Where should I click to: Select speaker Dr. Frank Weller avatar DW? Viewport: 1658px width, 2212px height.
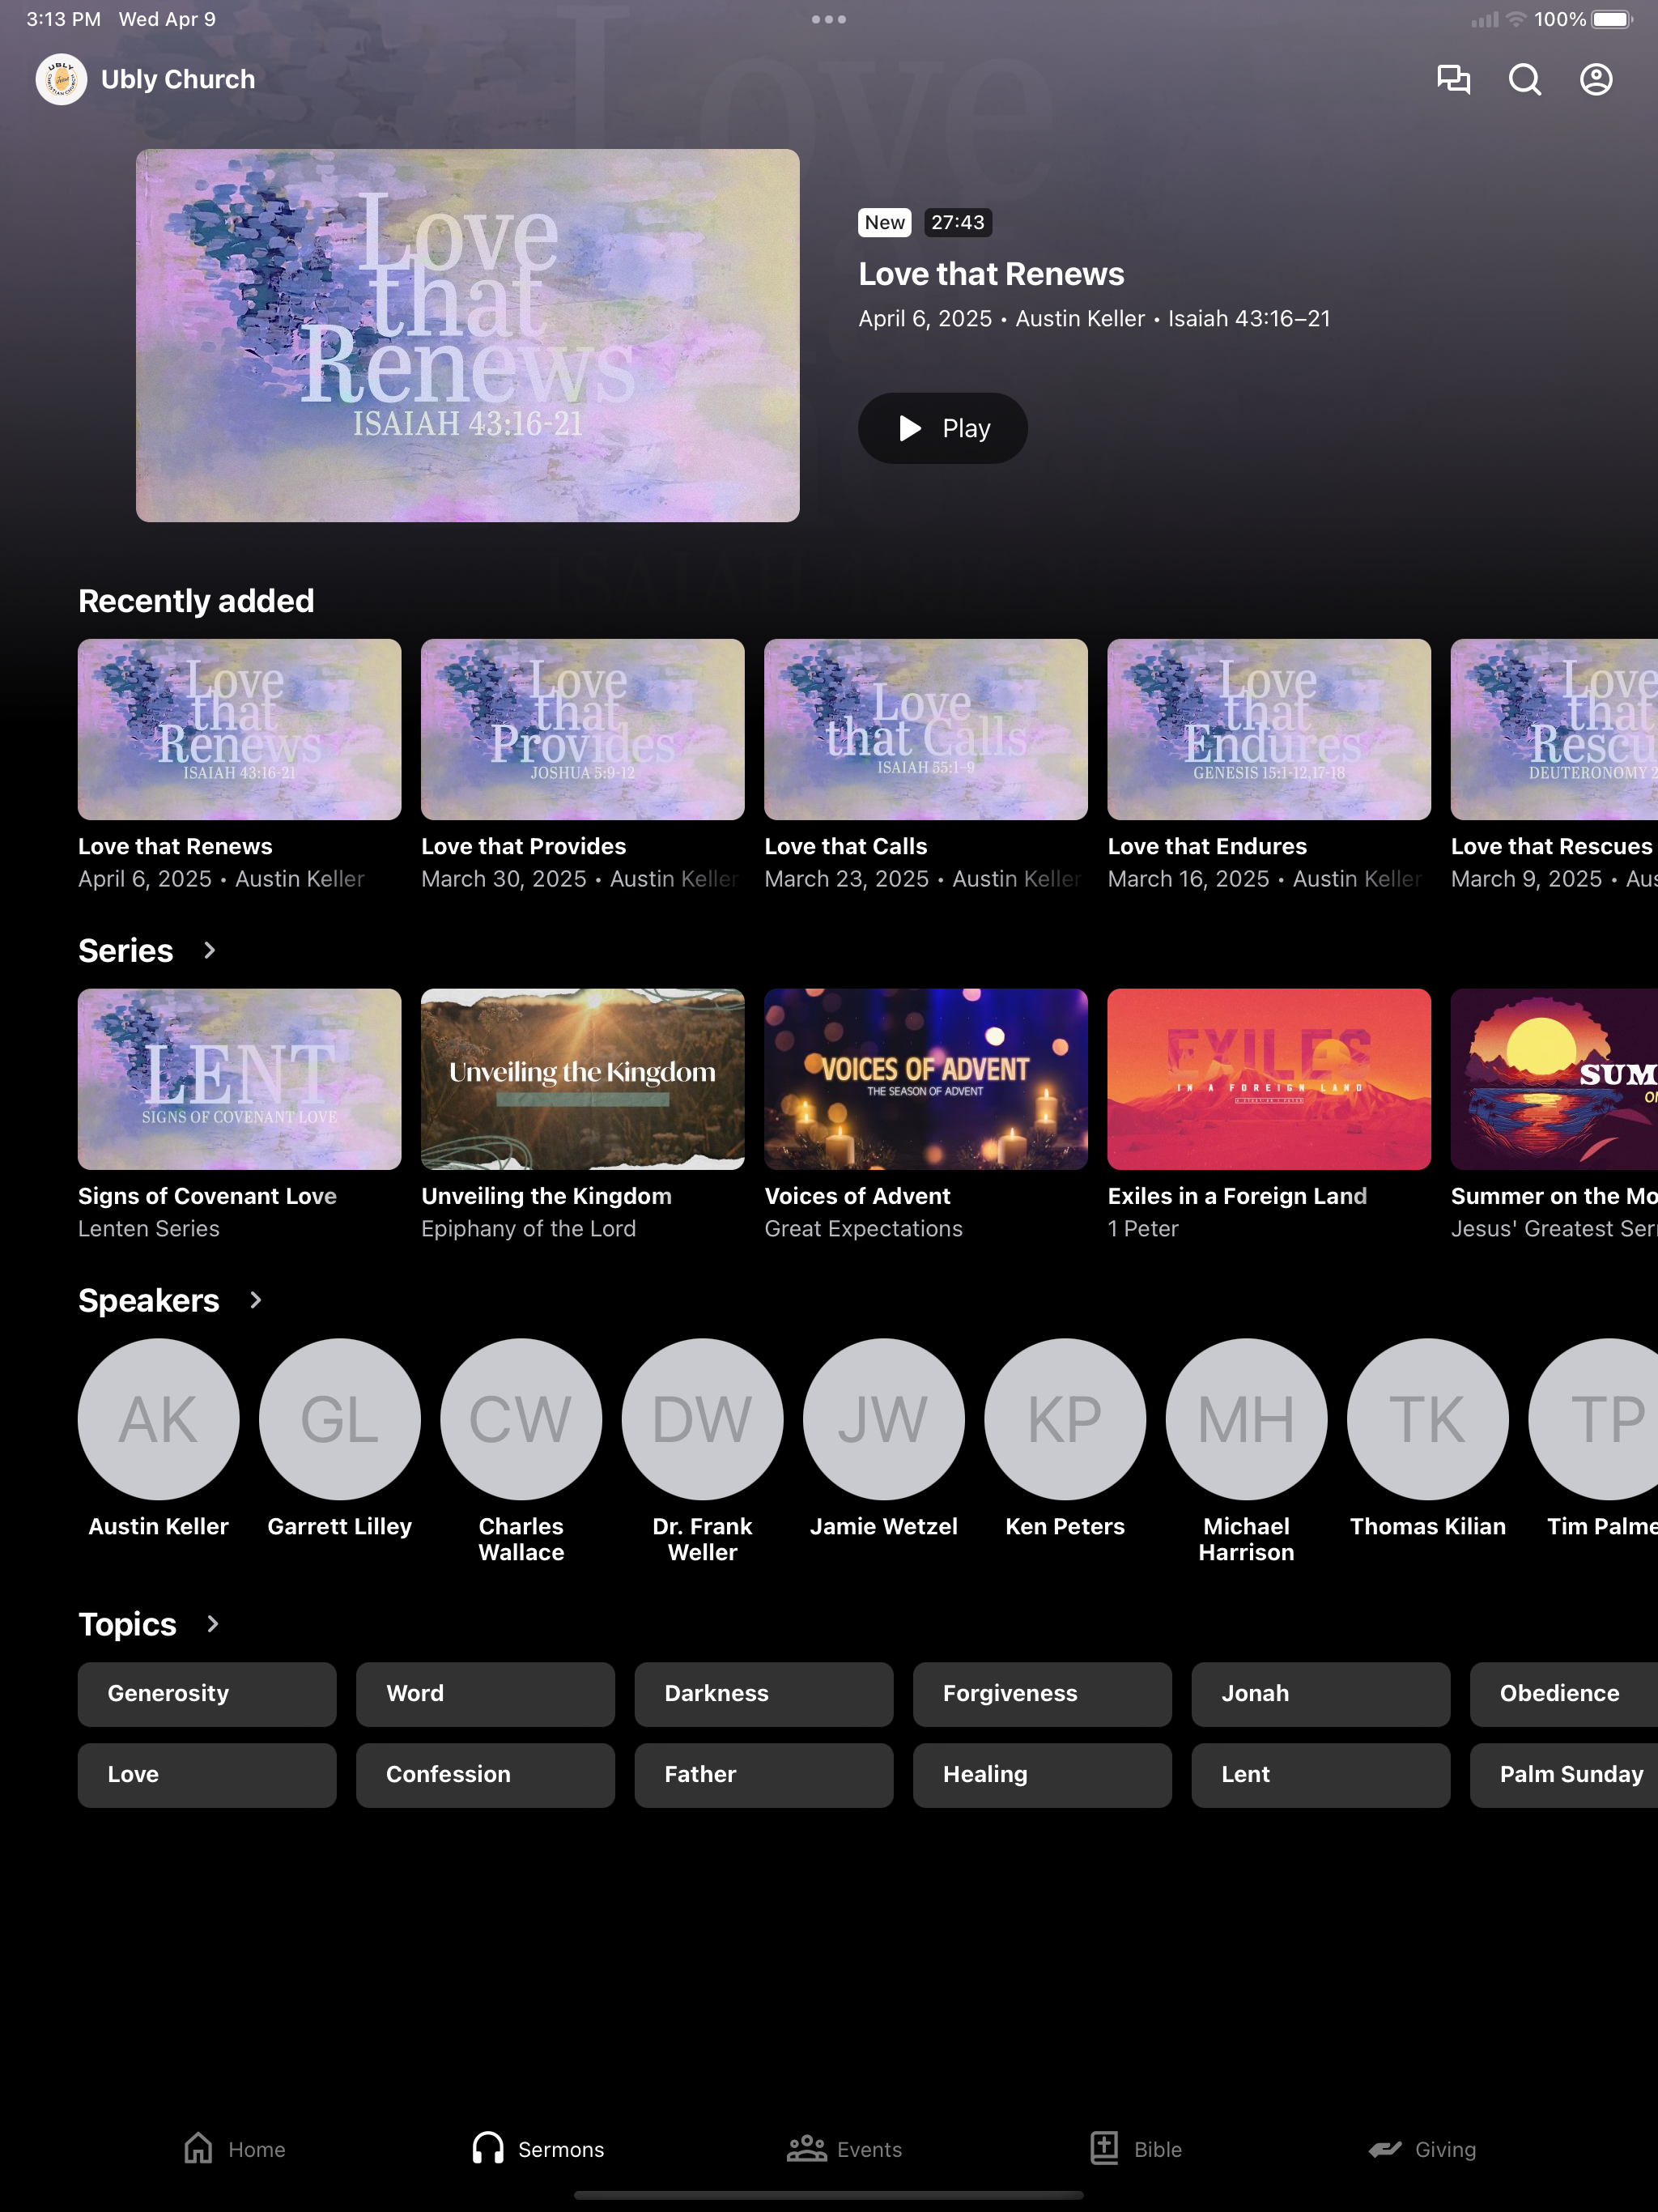(x=702, y=1419)
